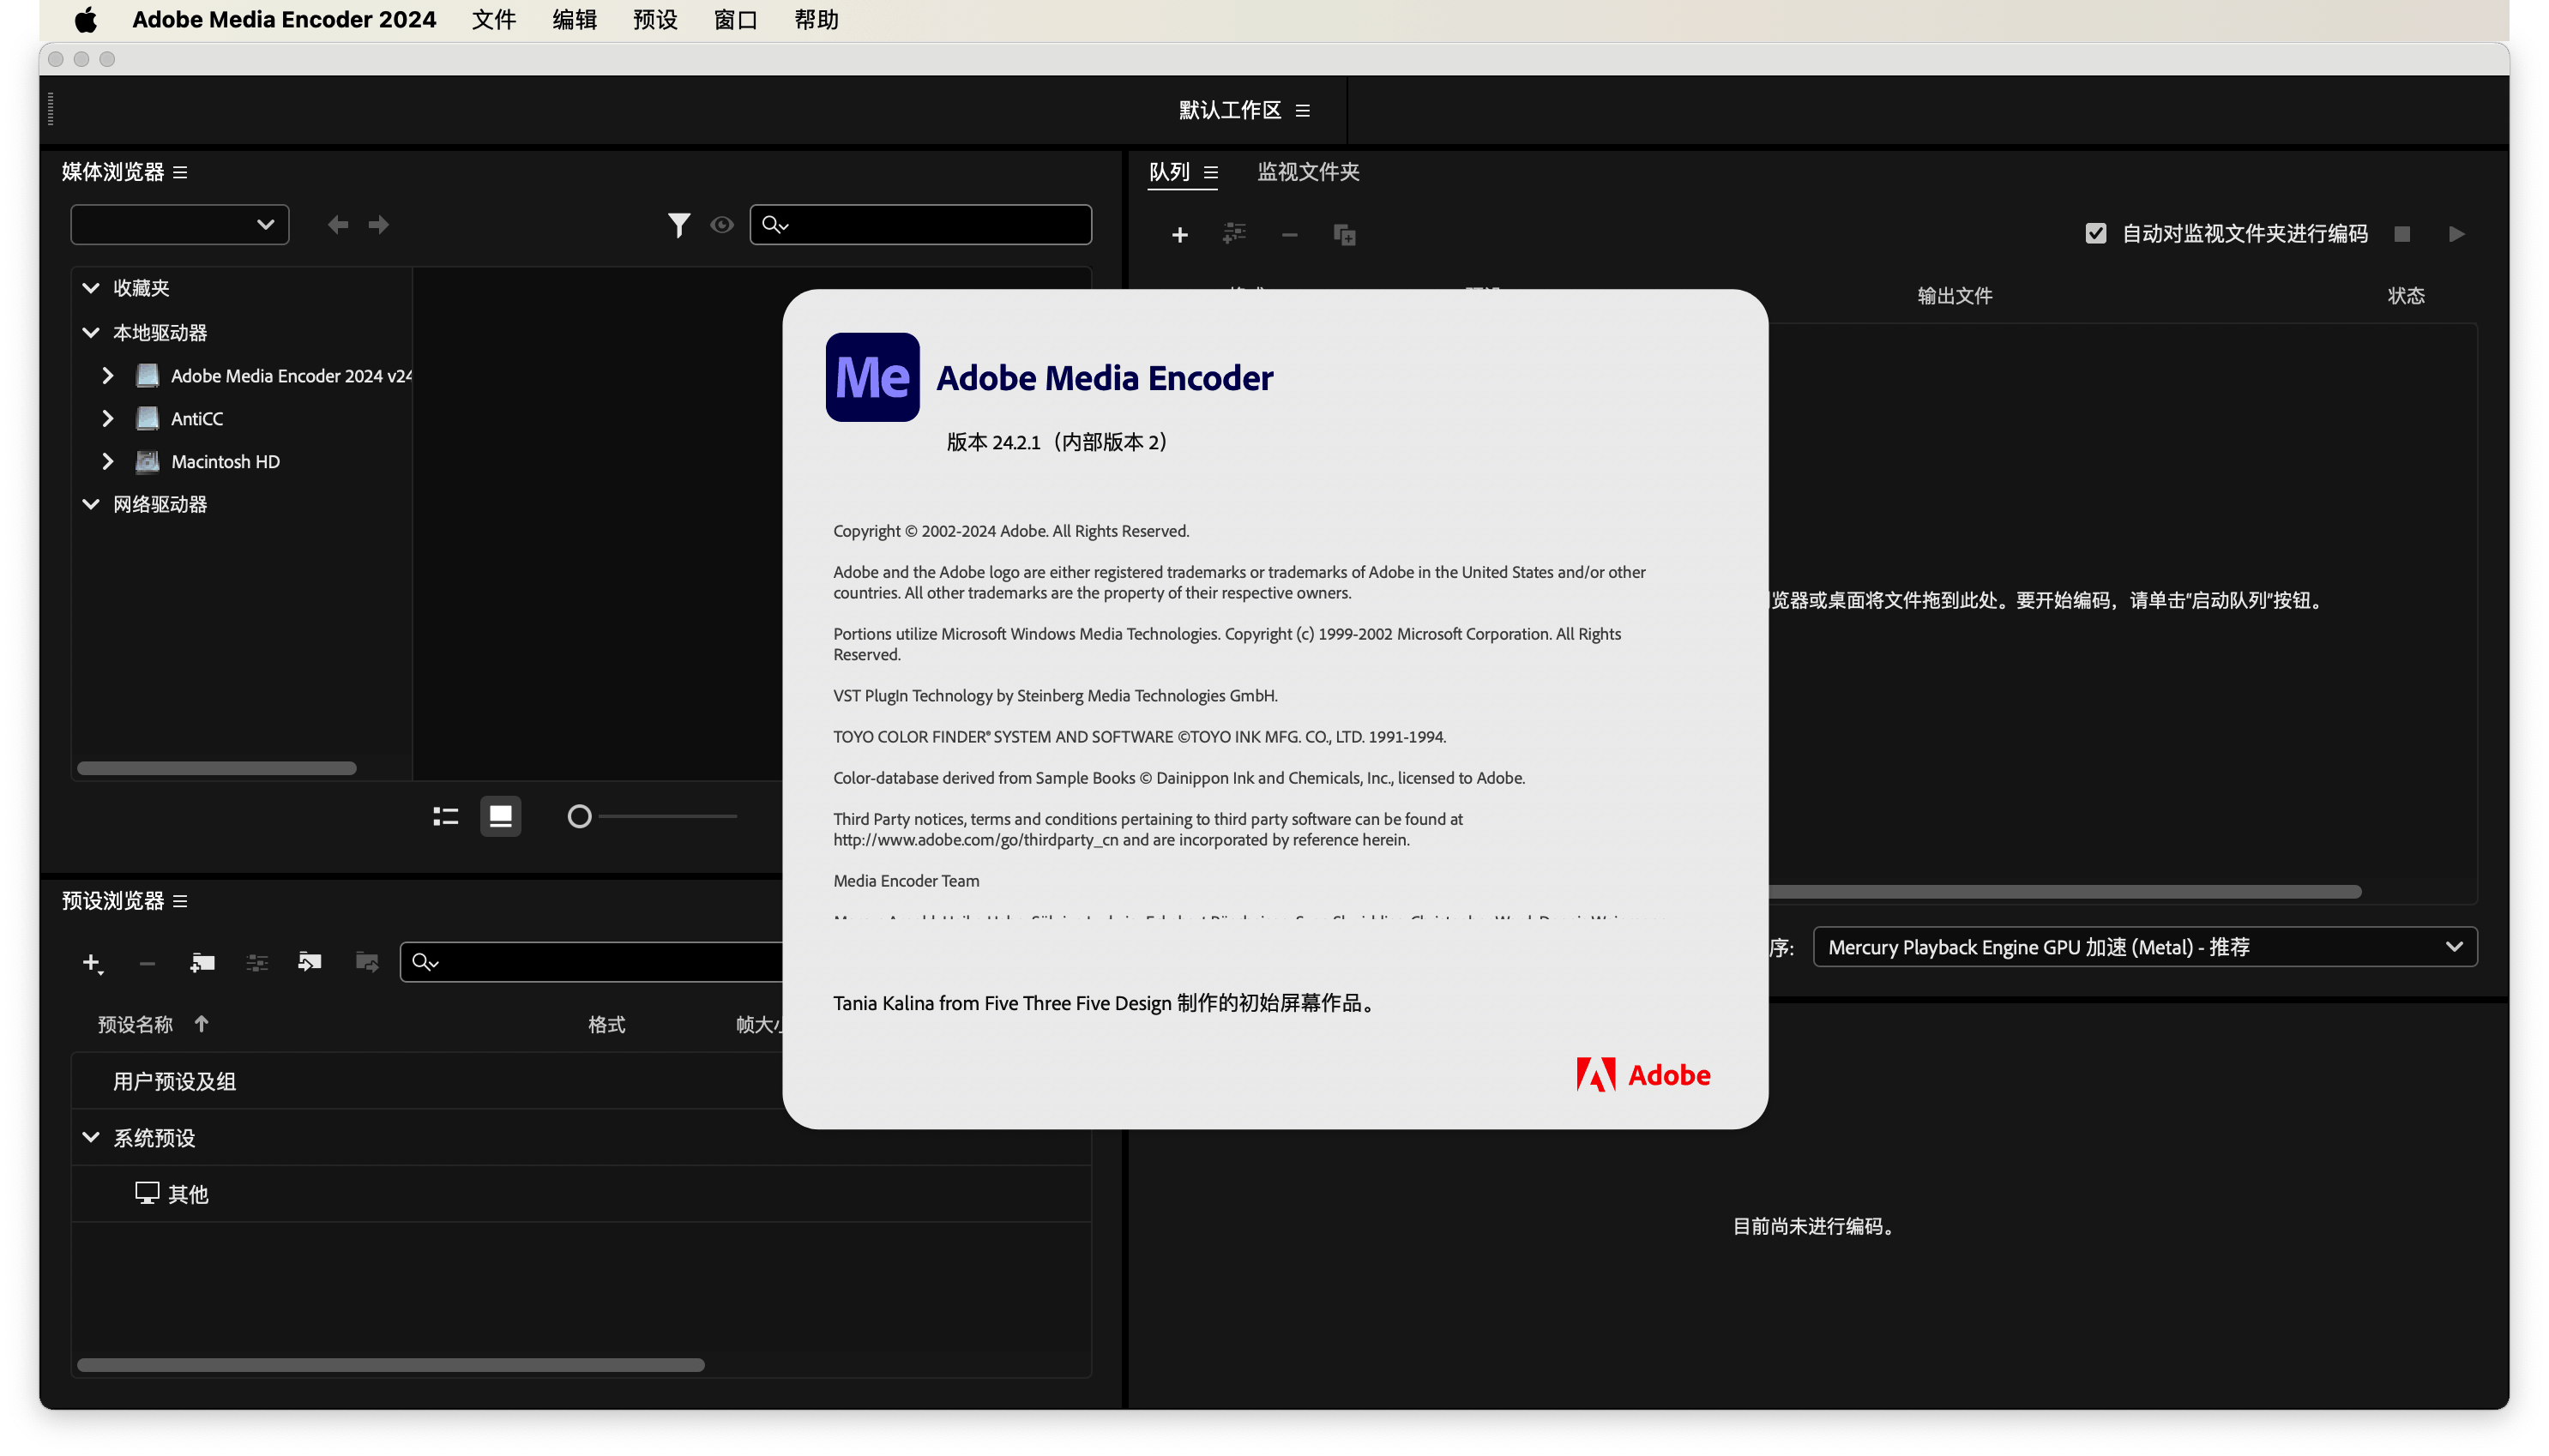Toggle 自动对监视文件夹进行编码 checkbox

pos(2095,234)
